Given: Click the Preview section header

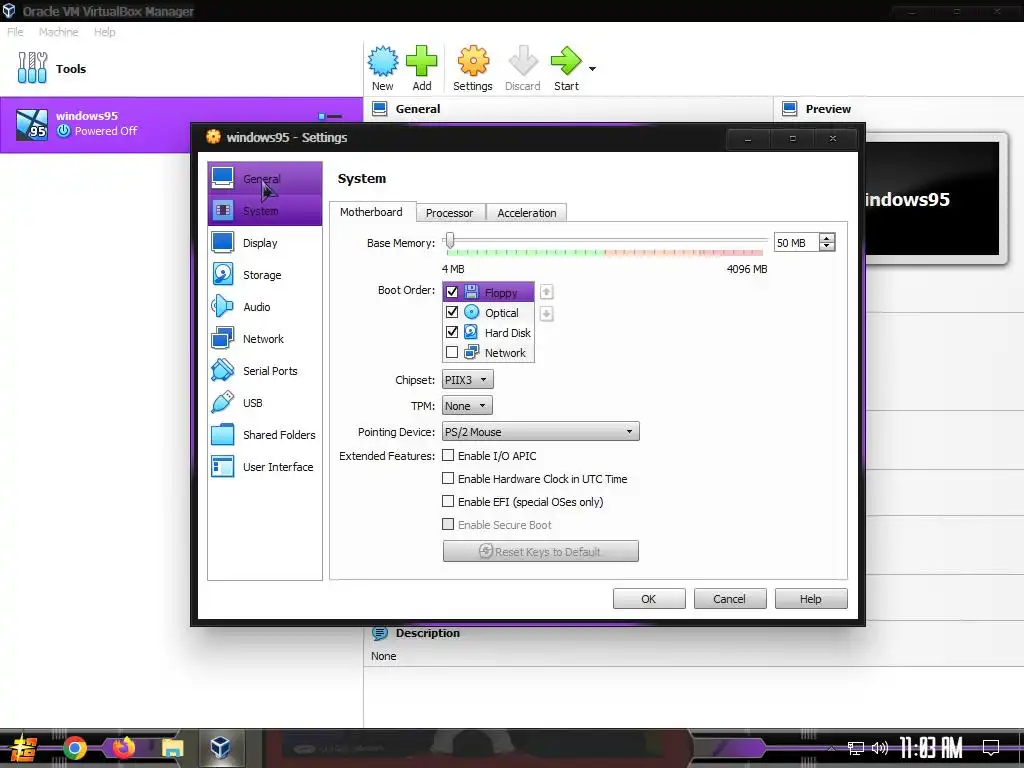Looking at the screenshot, I should coord(828,109).
